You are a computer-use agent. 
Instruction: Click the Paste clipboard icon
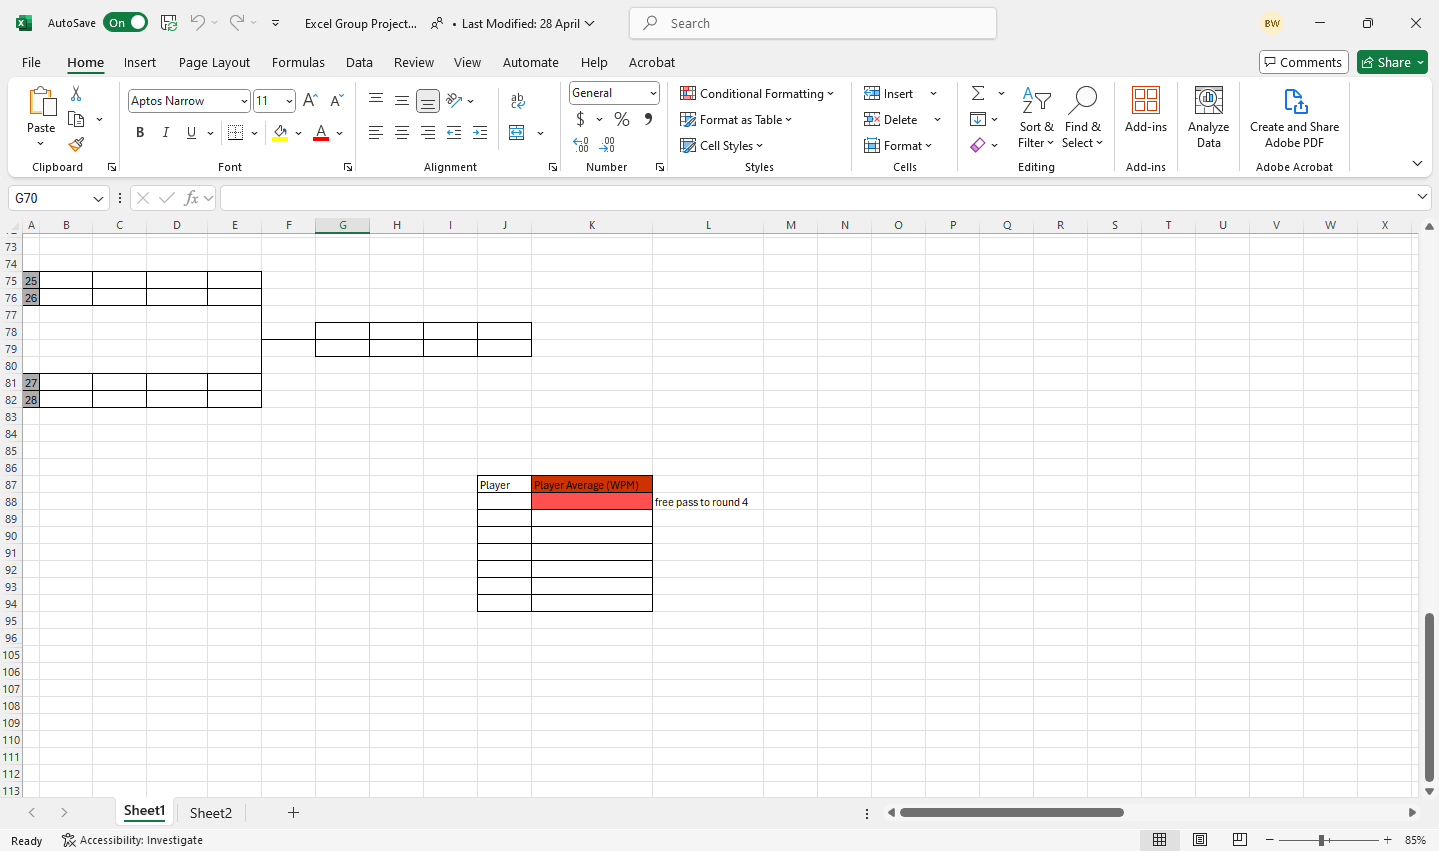click(41, 102)
